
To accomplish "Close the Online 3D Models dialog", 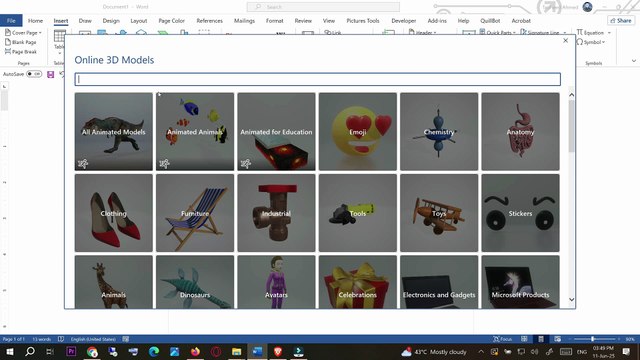I will point(565,40).
